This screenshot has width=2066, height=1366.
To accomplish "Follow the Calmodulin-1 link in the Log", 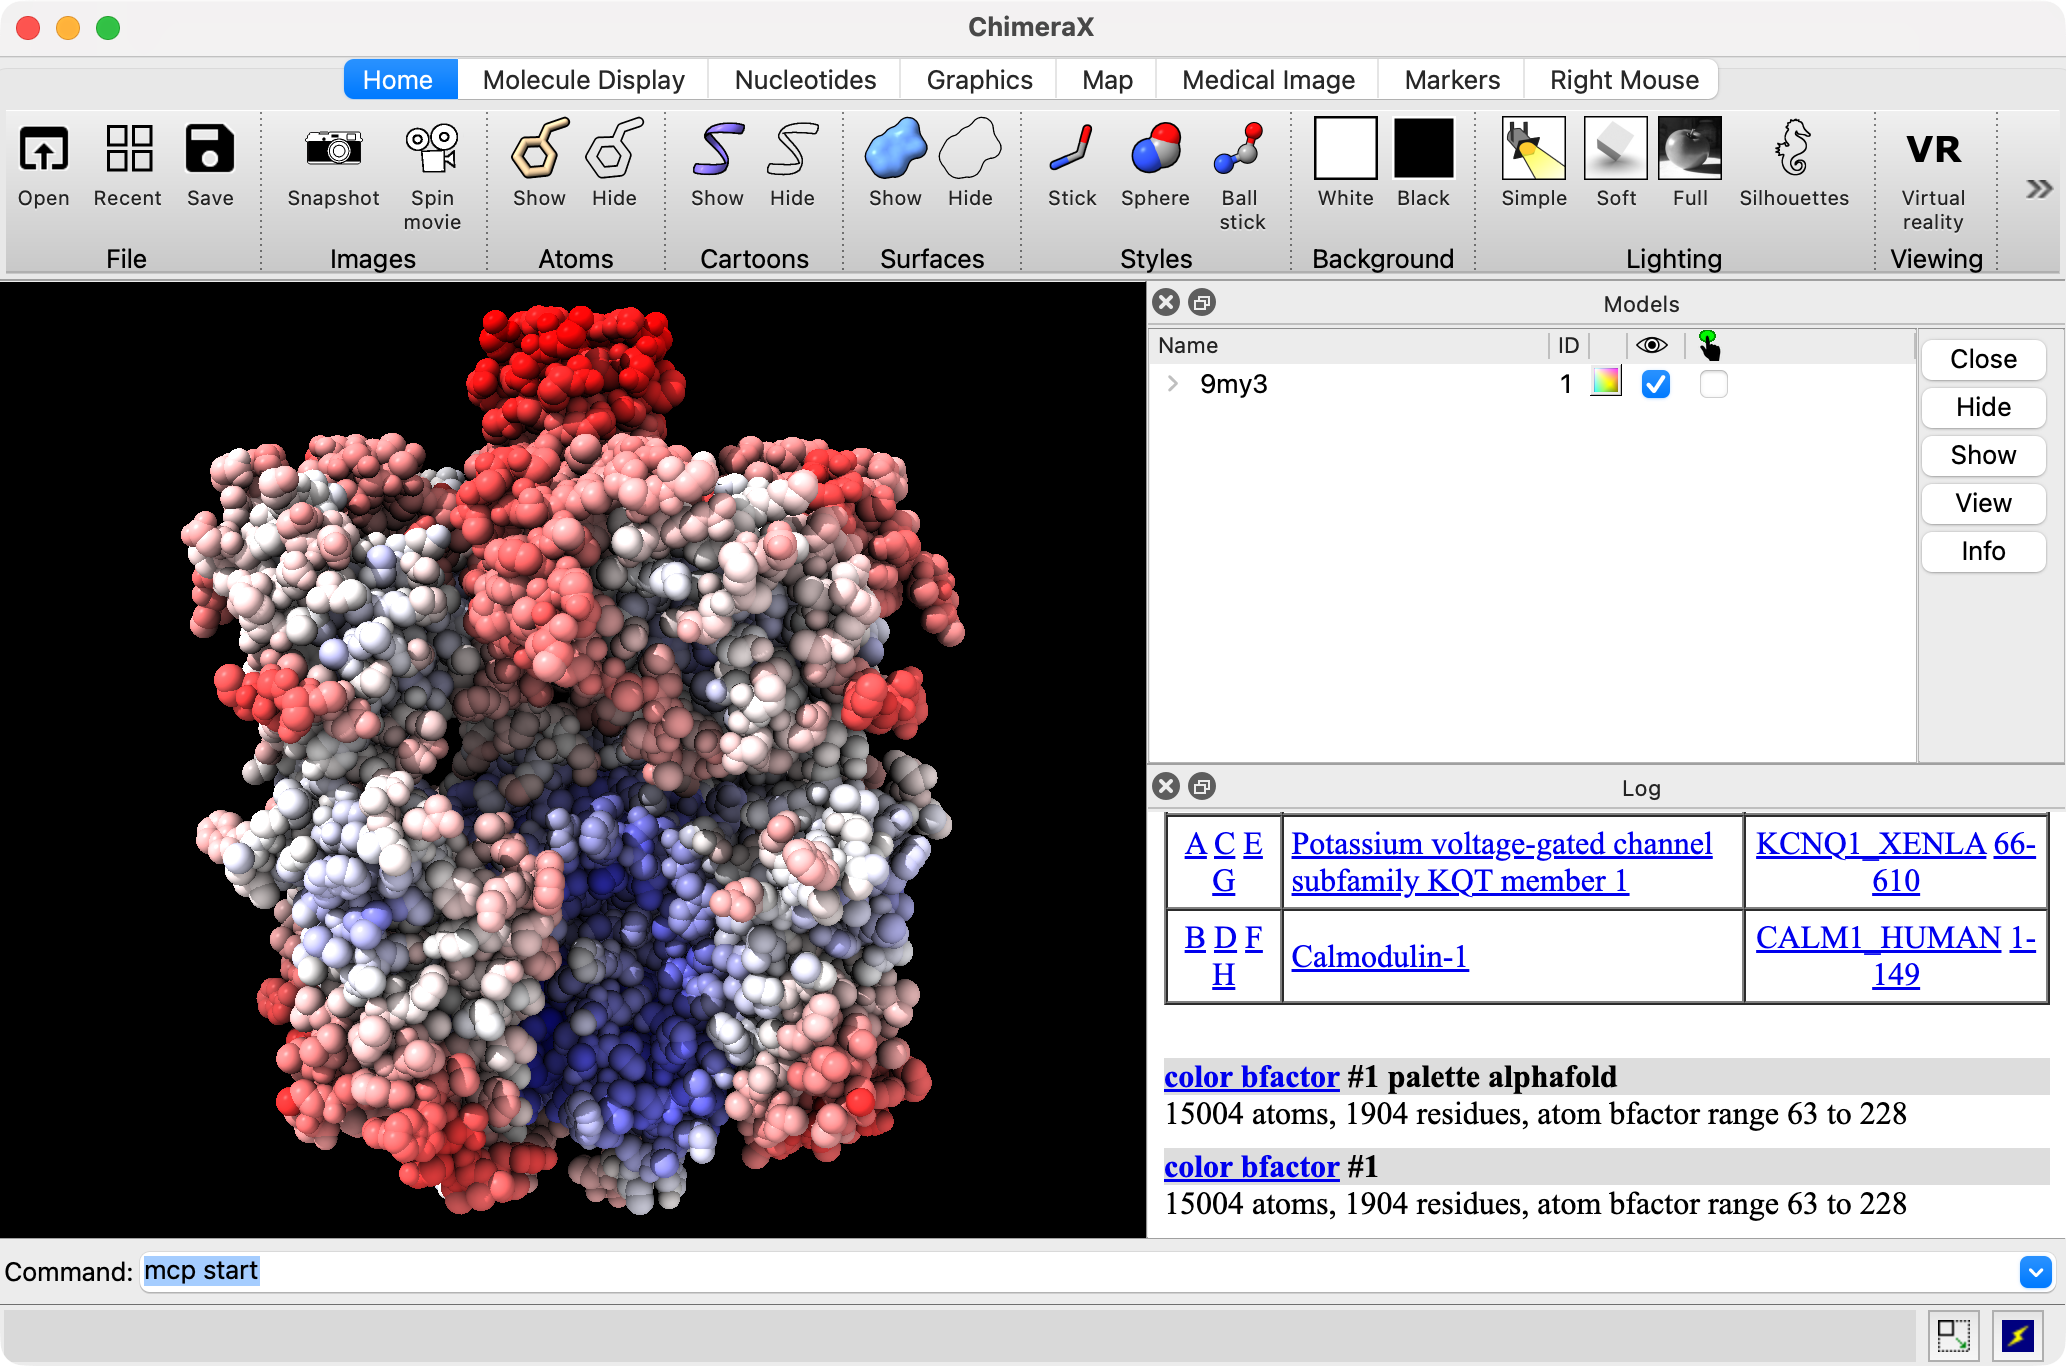I will pos(1379,957).
